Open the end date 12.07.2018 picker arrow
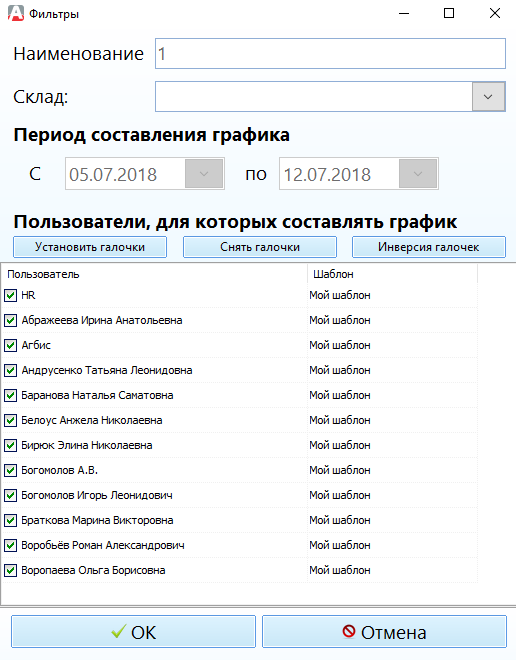The image size is (516, 660). pyautogui.click(x=418, y=173)
